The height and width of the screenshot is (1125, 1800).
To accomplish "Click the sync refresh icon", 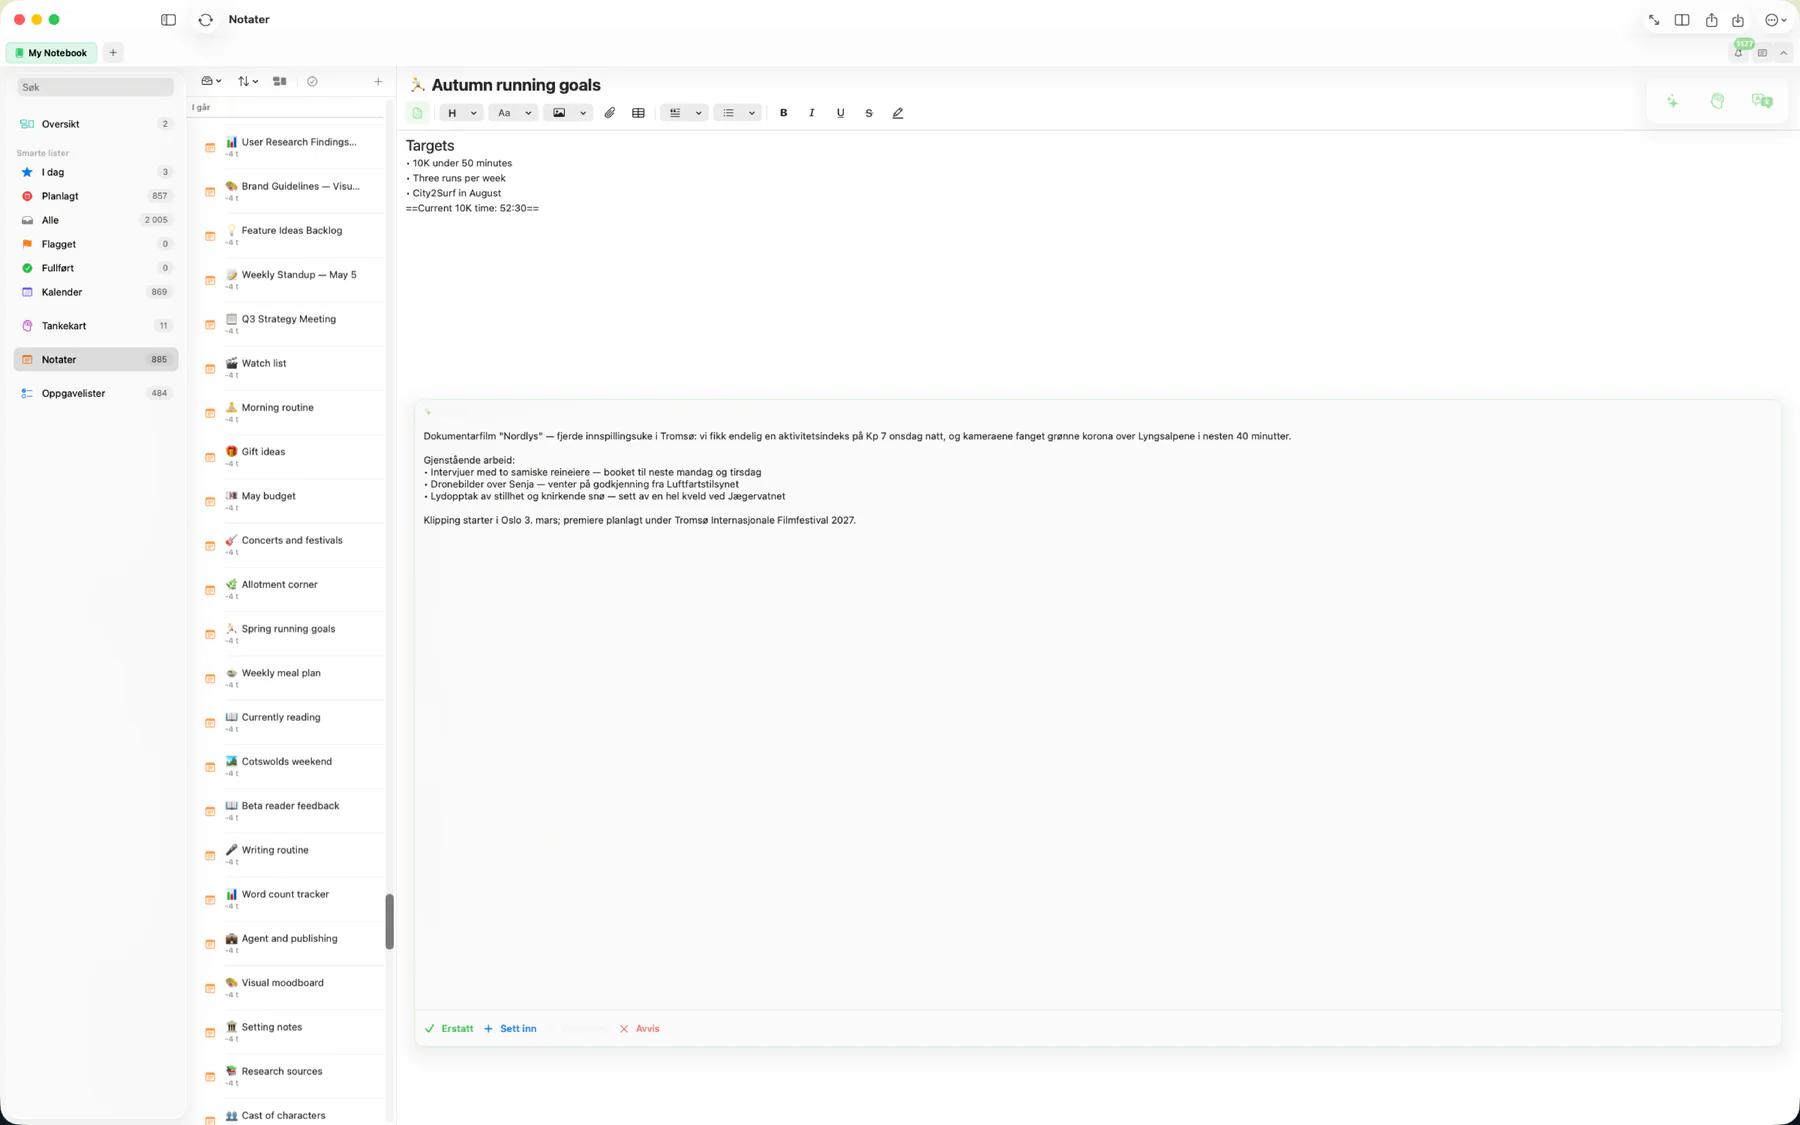I will click(205, 20).
